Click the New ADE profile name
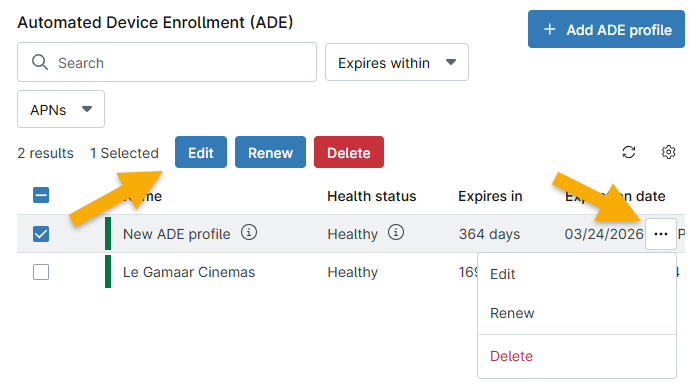Viewport: 689px width, 389px height. point(177,234)
